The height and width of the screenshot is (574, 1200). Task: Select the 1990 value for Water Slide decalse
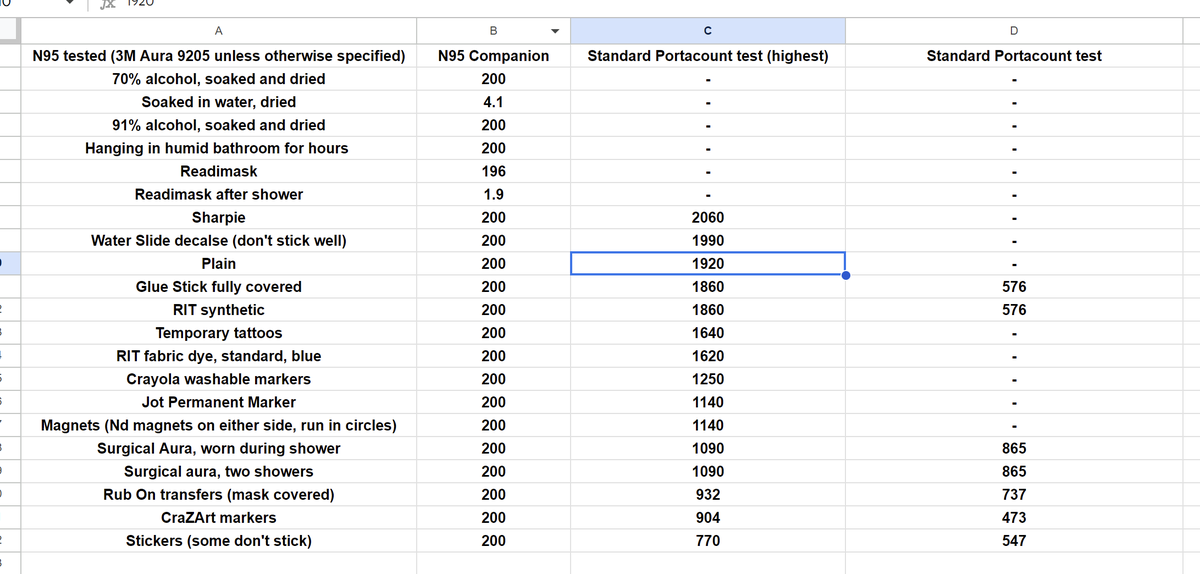pos(708,240)
